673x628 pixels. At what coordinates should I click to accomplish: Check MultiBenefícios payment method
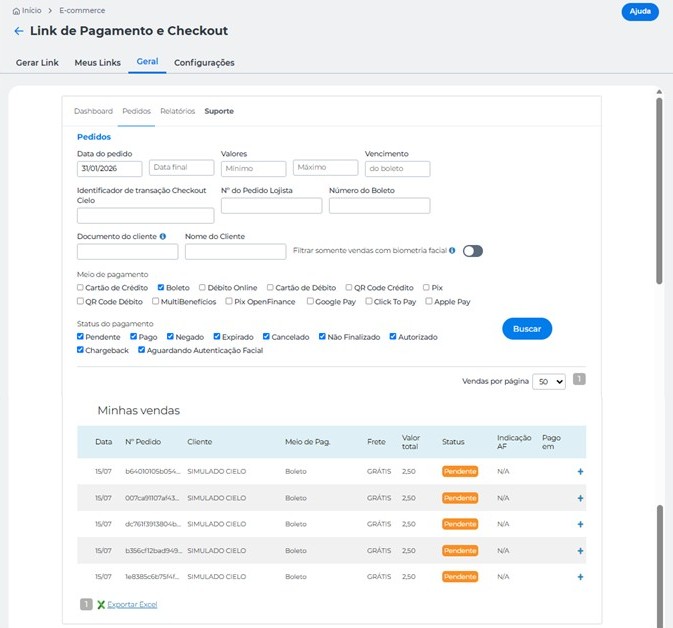155,301
